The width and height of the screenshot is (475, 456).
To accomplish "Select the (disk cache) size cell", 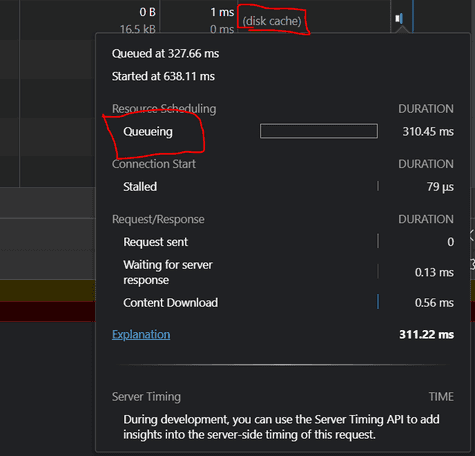I will [272, 21].
